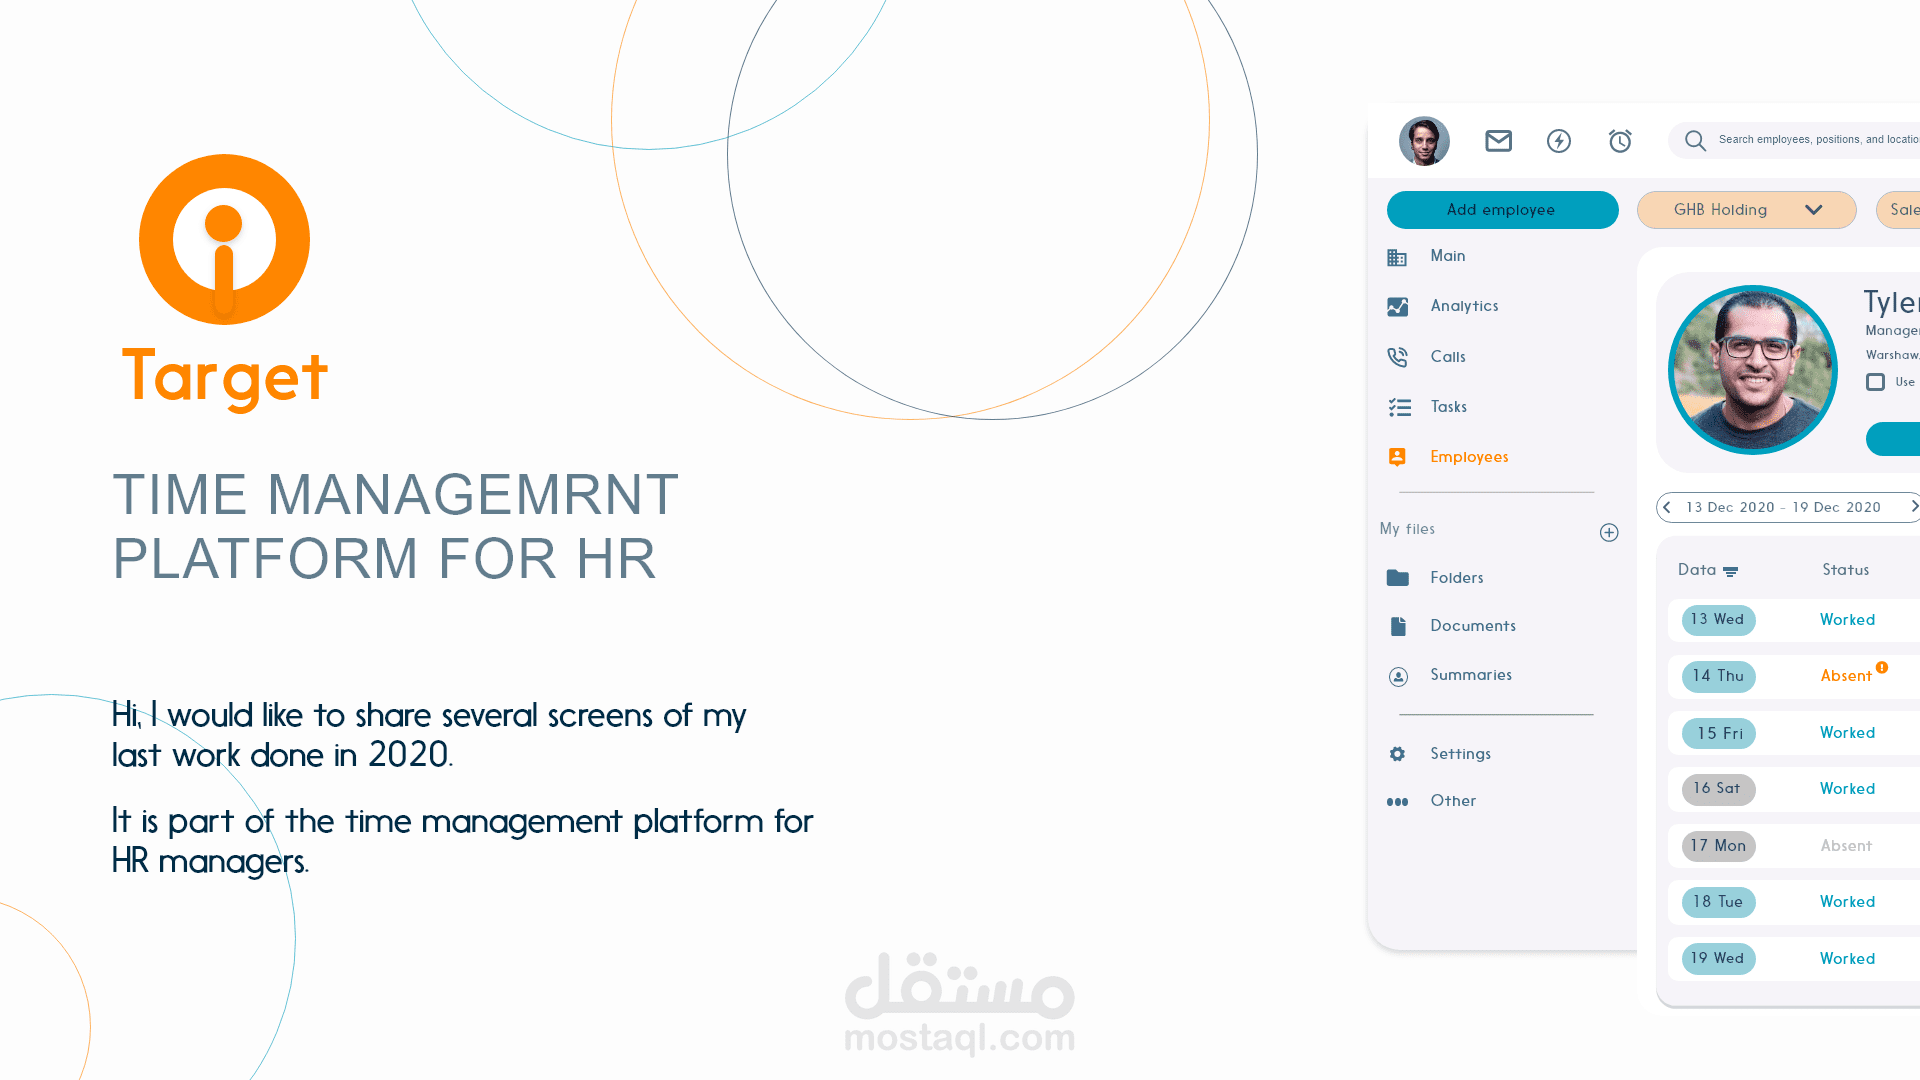Select the 16 Sat date chip
Image resolution: width=1920 pixels, height=1080 pixels.
click(x=1718, y=789)
